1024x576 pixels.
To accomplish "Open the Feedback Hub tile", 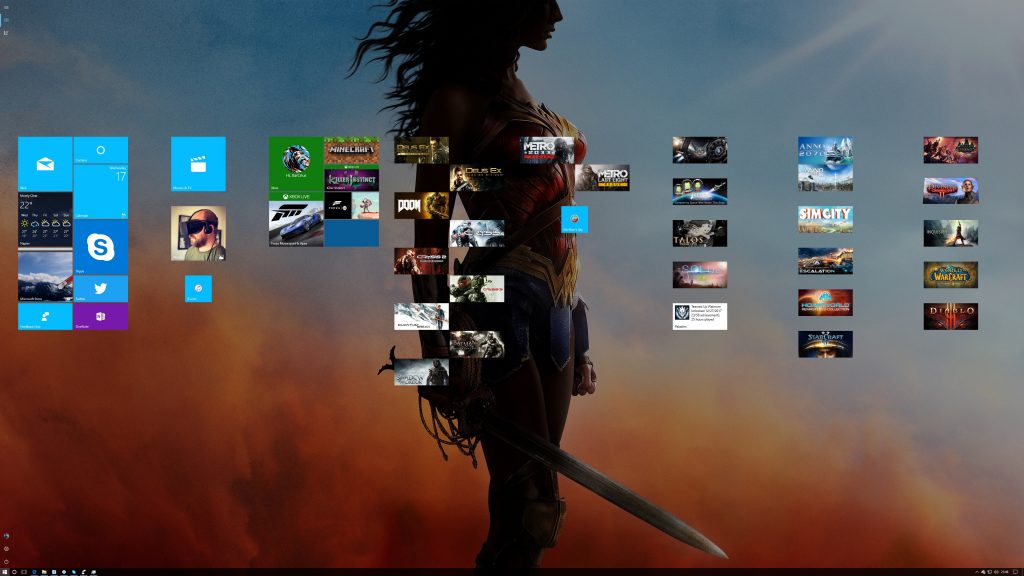I will tap(45, 317).
